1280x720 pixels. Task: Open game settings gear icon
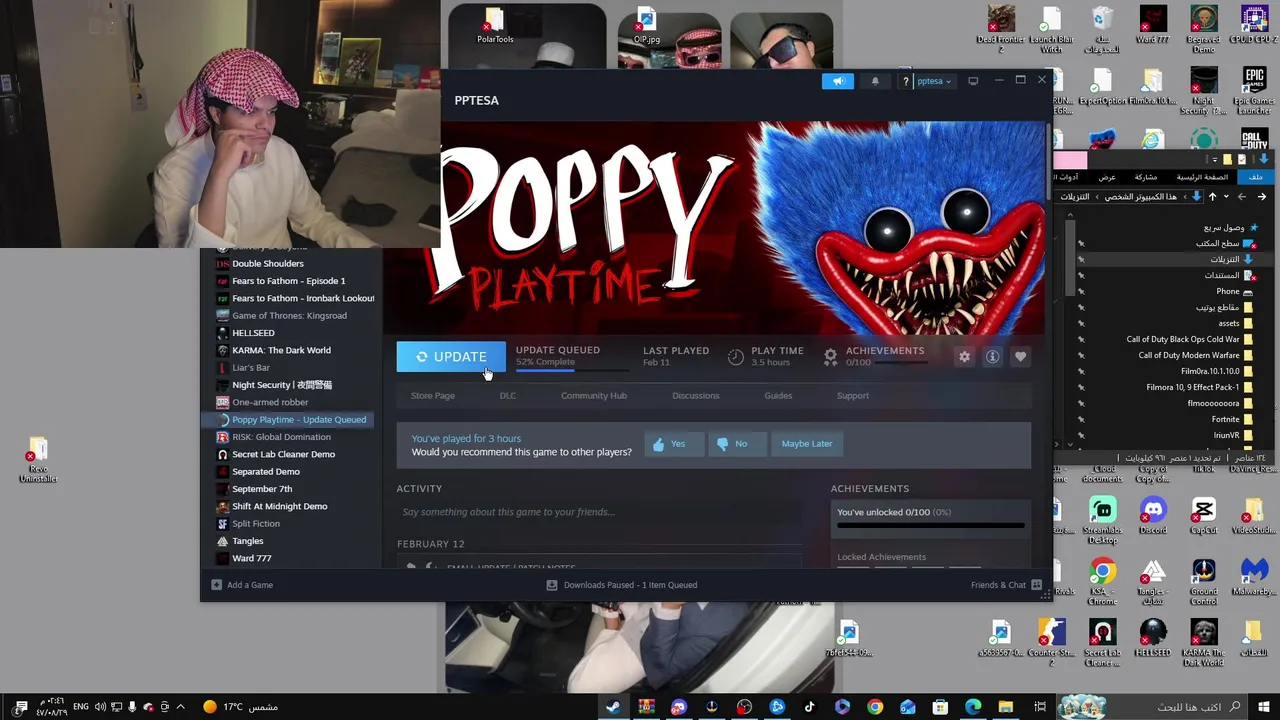point(964,357)
